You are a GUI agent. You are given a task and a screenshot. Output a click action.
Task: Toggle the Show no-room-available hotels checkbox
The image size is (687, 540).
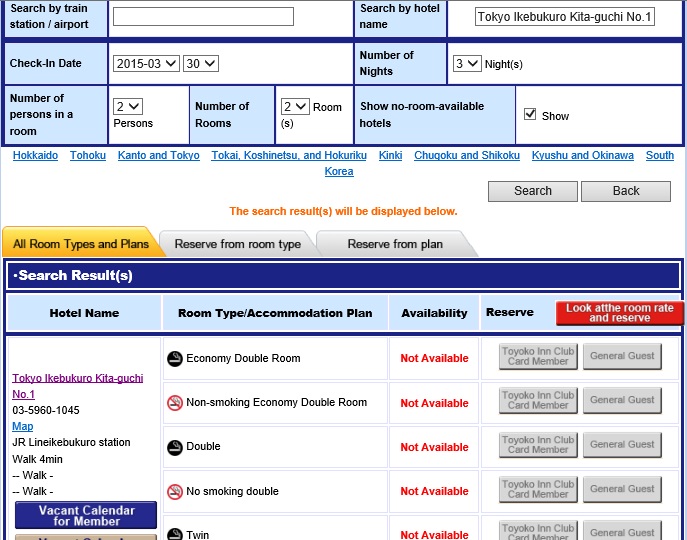pyautogui.click(x=530, y=114)
